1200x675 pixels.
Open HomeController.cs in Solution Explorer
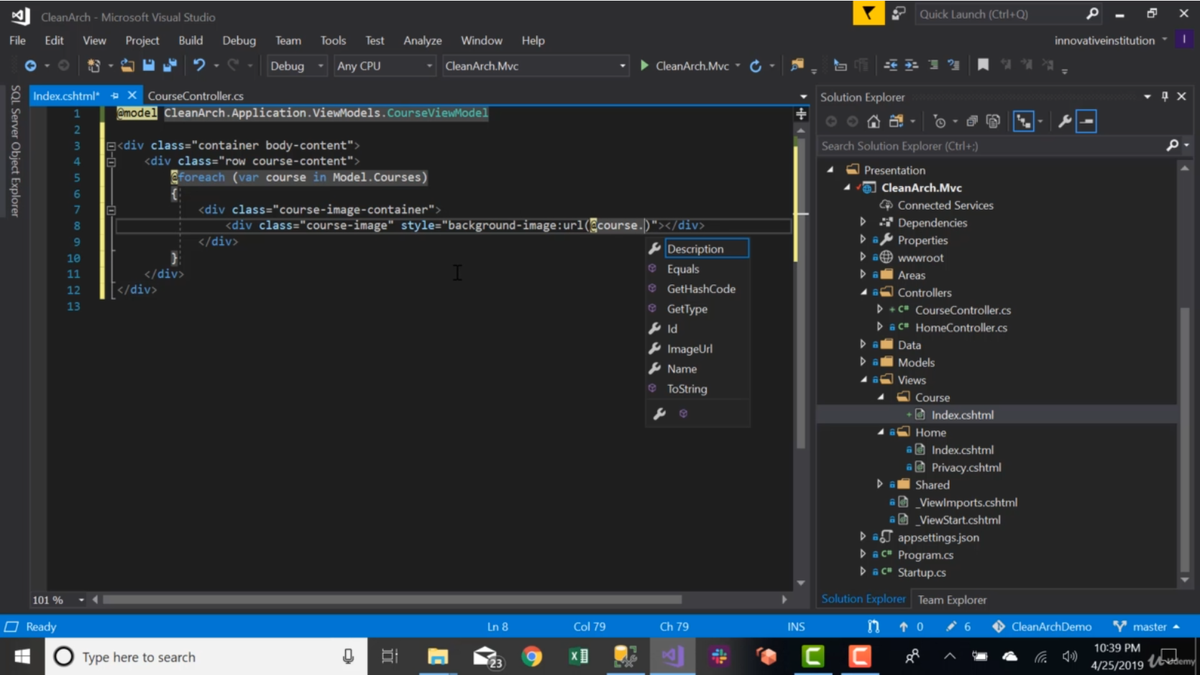pos(961,328)
